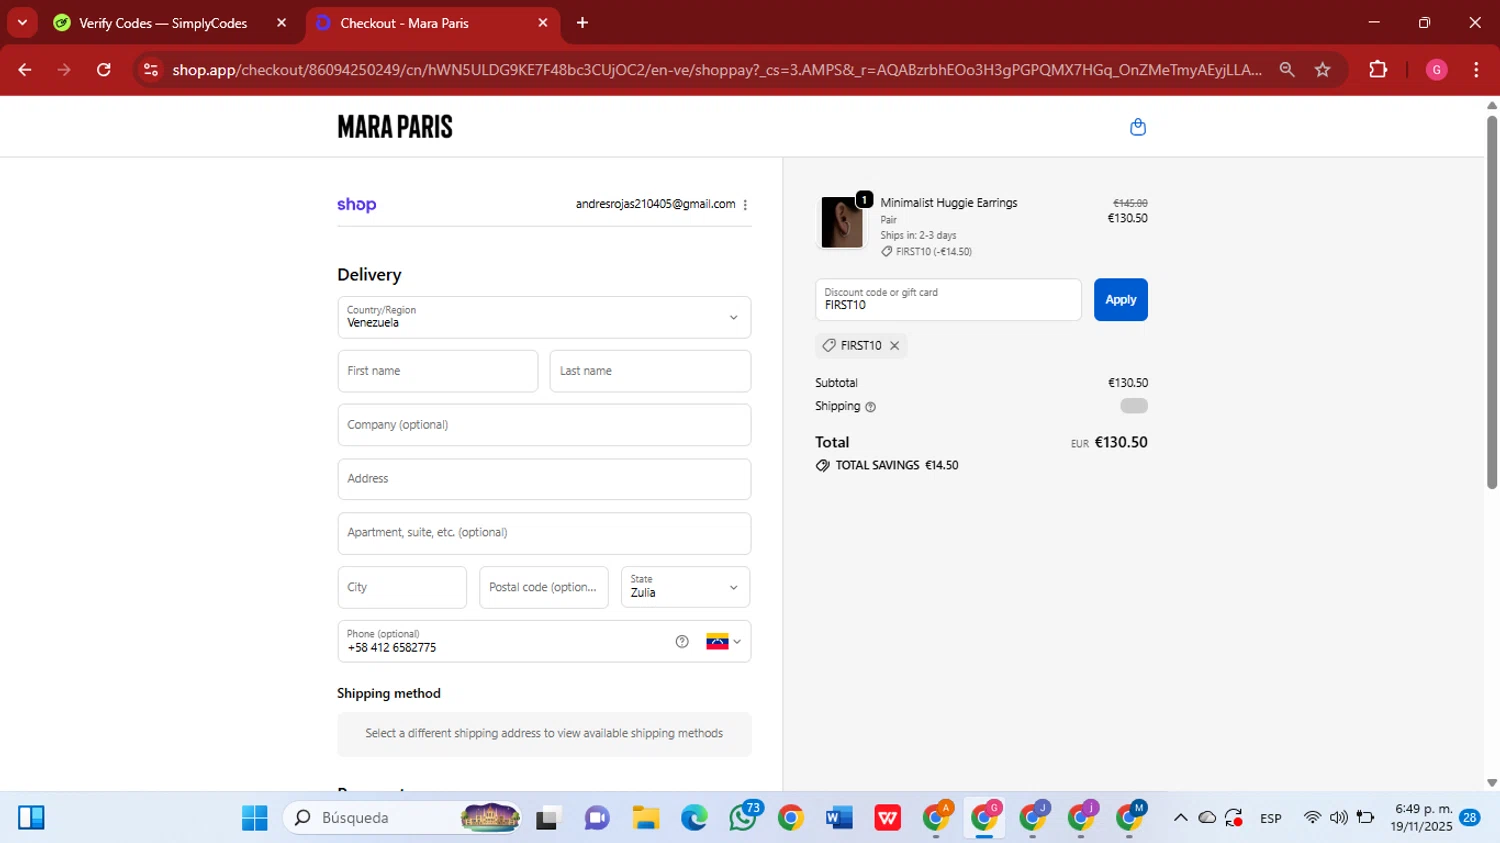Image resolution: width=1500 pixels, height=843 pixels.
Task: Close the Checkout - Mara Paris tab
Action: (543, 23)
